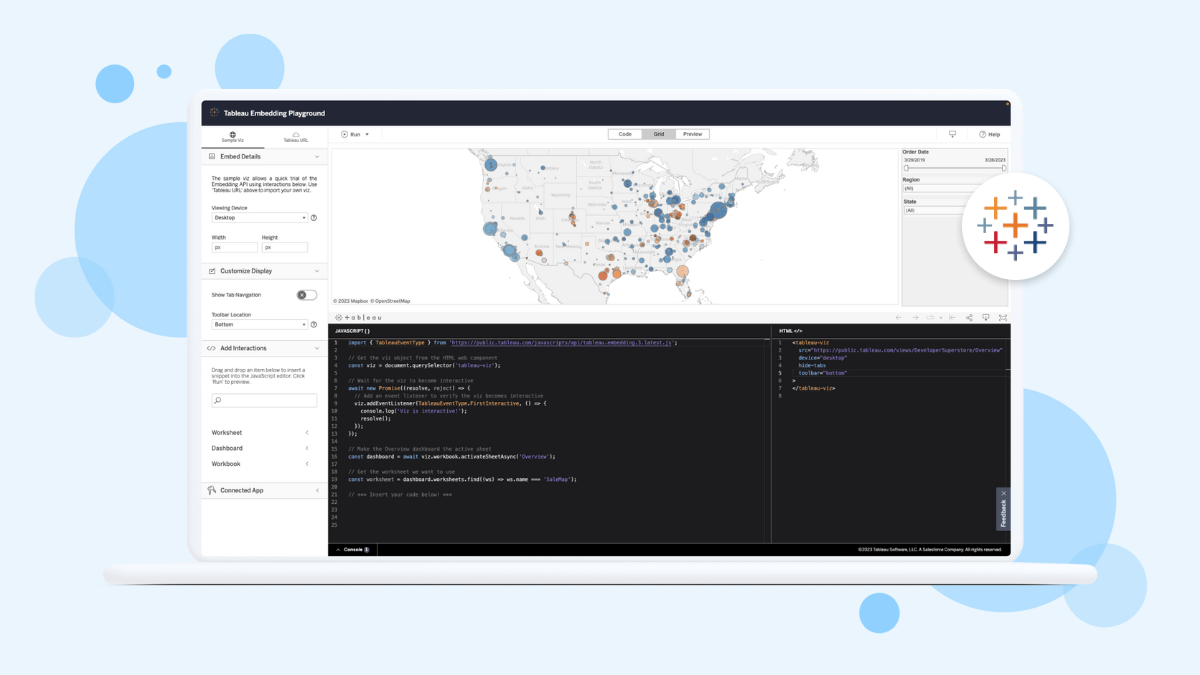Click the viz toolbar Download icon

[986, 317]
